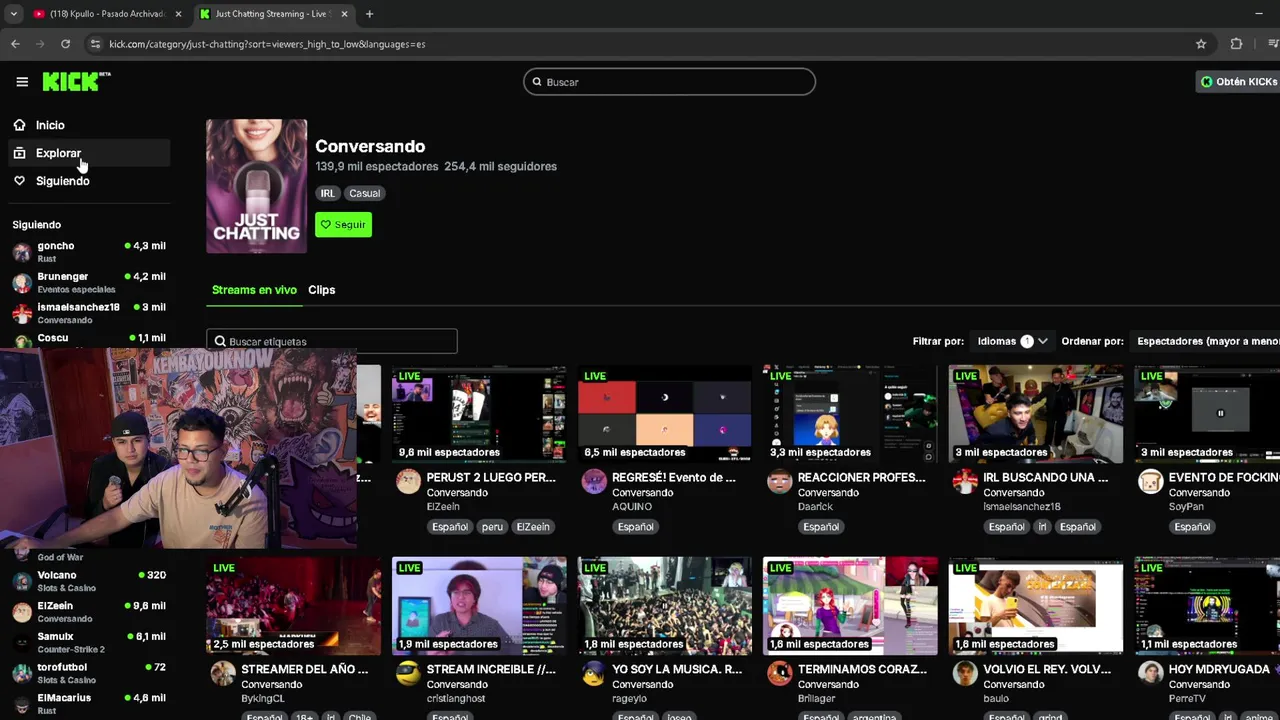Open browser extensions puzzle icon
The image size is (1280, 720).
click(x=1236, y=44)
